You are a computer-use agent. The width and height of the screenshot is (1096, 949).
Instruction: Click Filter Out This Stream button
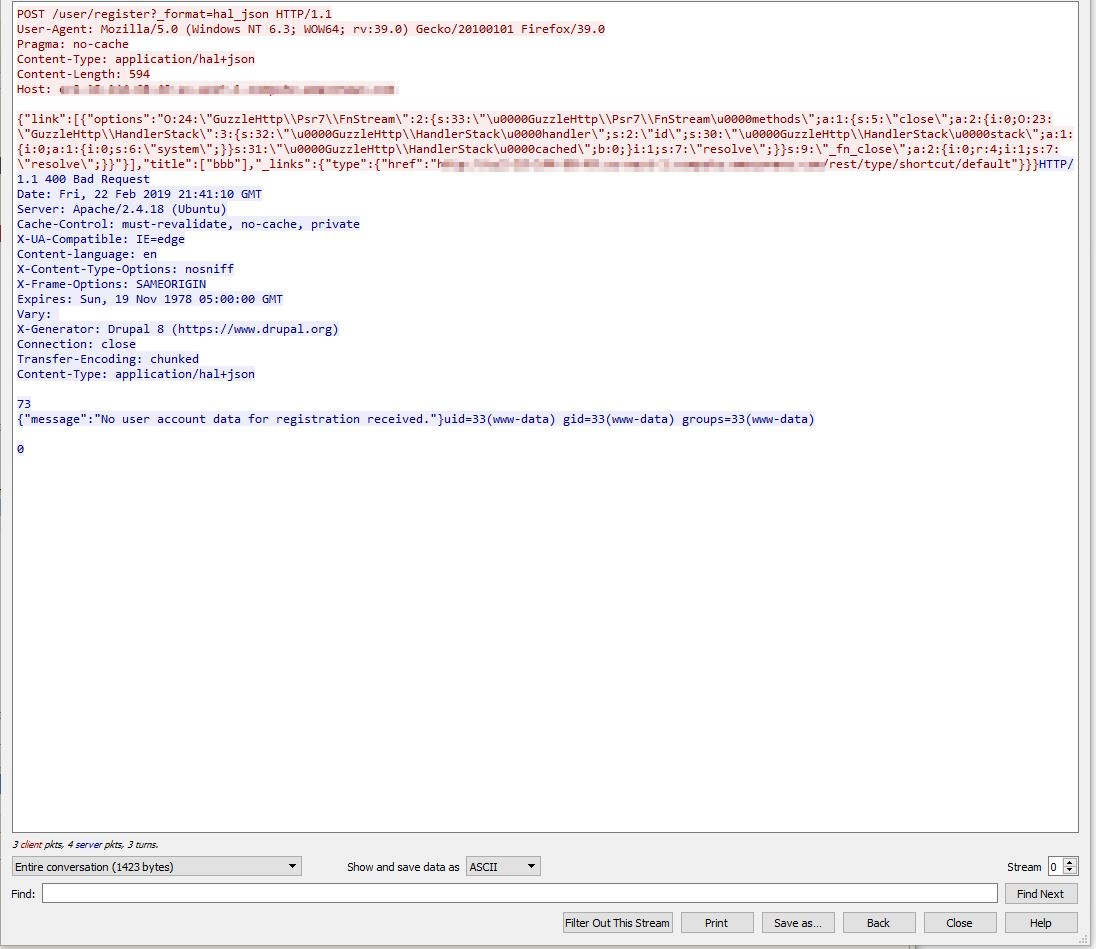[x=618, y=923]
